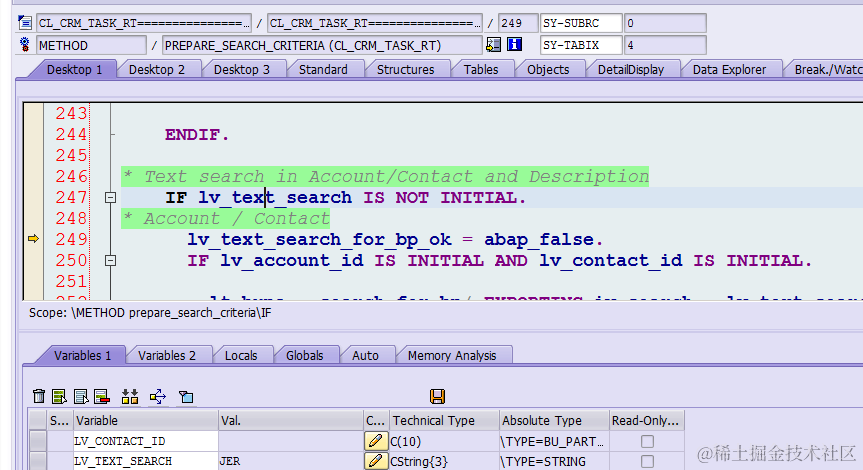The width and height of the screenshot is (863, 470).
Task: Click the Technical Type column header
Action: tap(444, 420)
